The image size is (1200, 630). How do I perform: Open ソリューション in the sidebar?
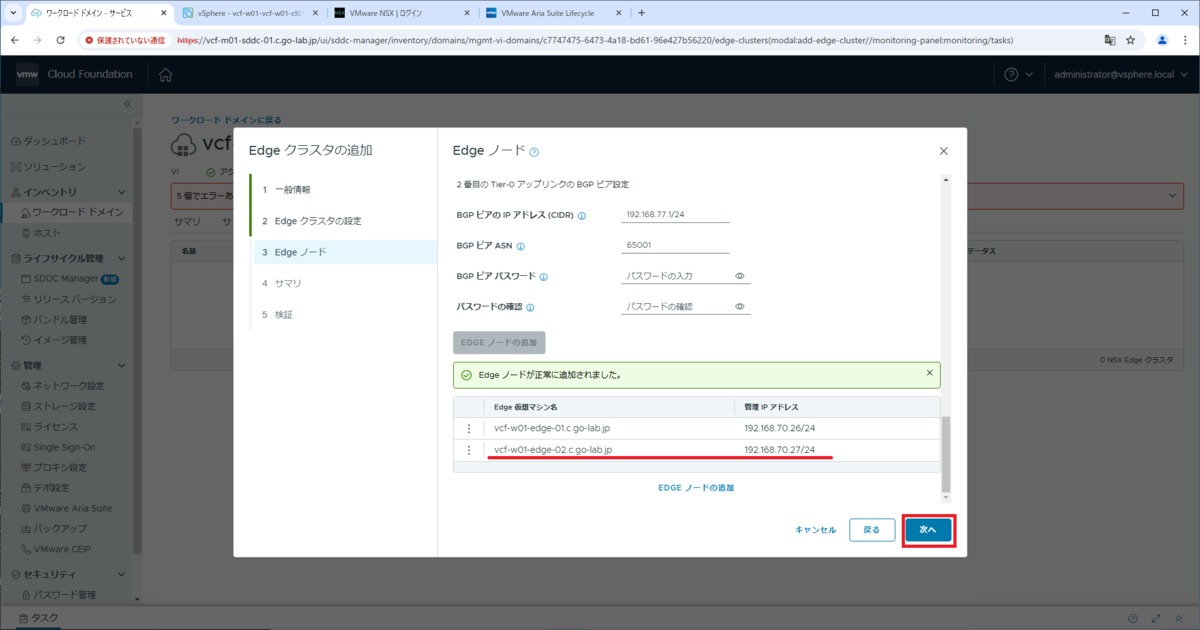pyautogui.click(x=55, y=167)
